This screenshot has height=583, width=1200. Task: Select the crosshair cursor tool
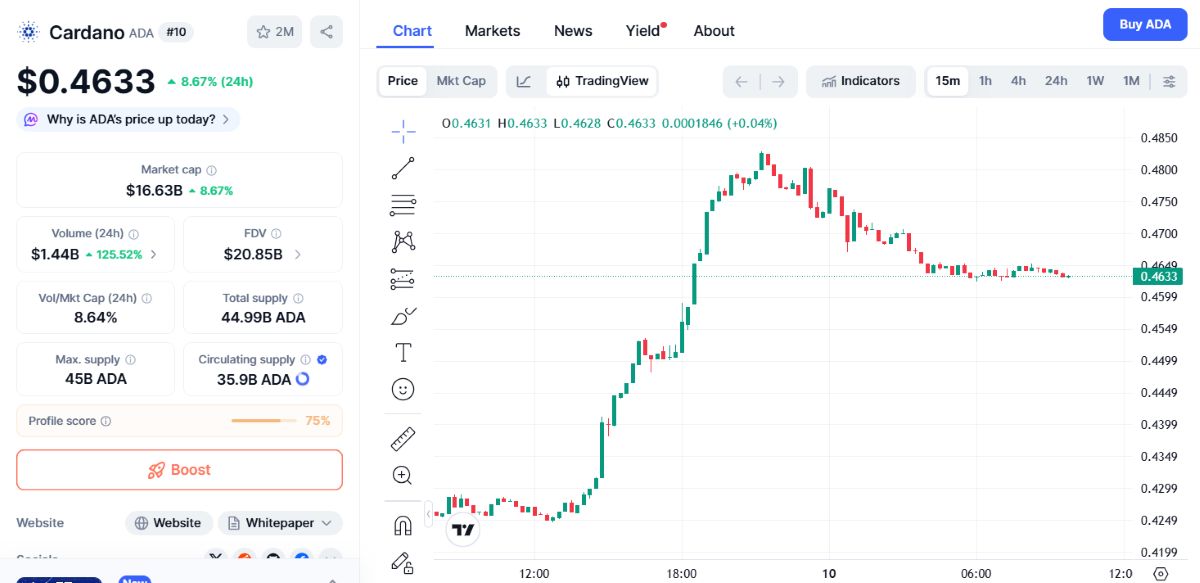tap(403, 131)
